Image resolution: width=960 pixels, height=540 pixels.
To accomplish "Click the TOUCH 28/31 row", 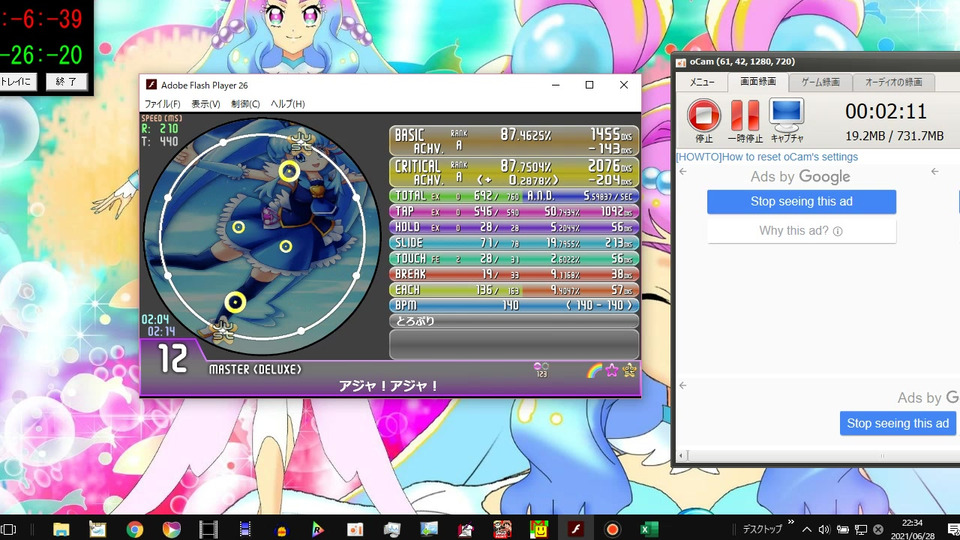I will tap(514, 259).
